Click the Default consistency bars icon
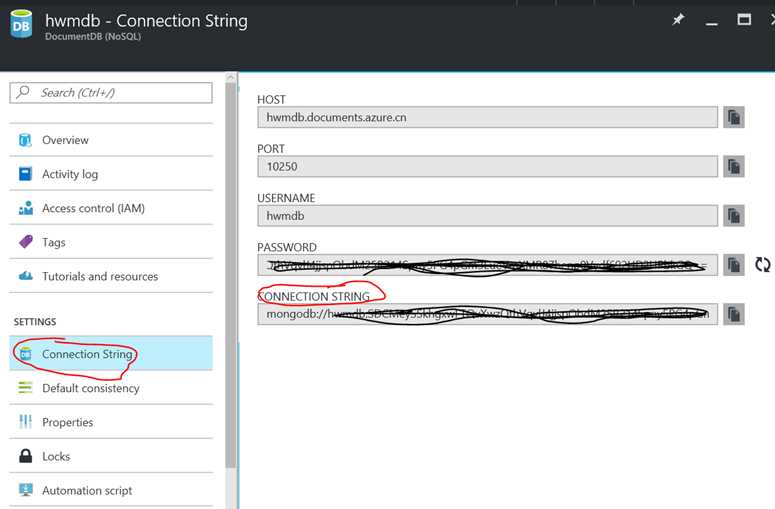The image size is (775, 509). coord(25,387)
